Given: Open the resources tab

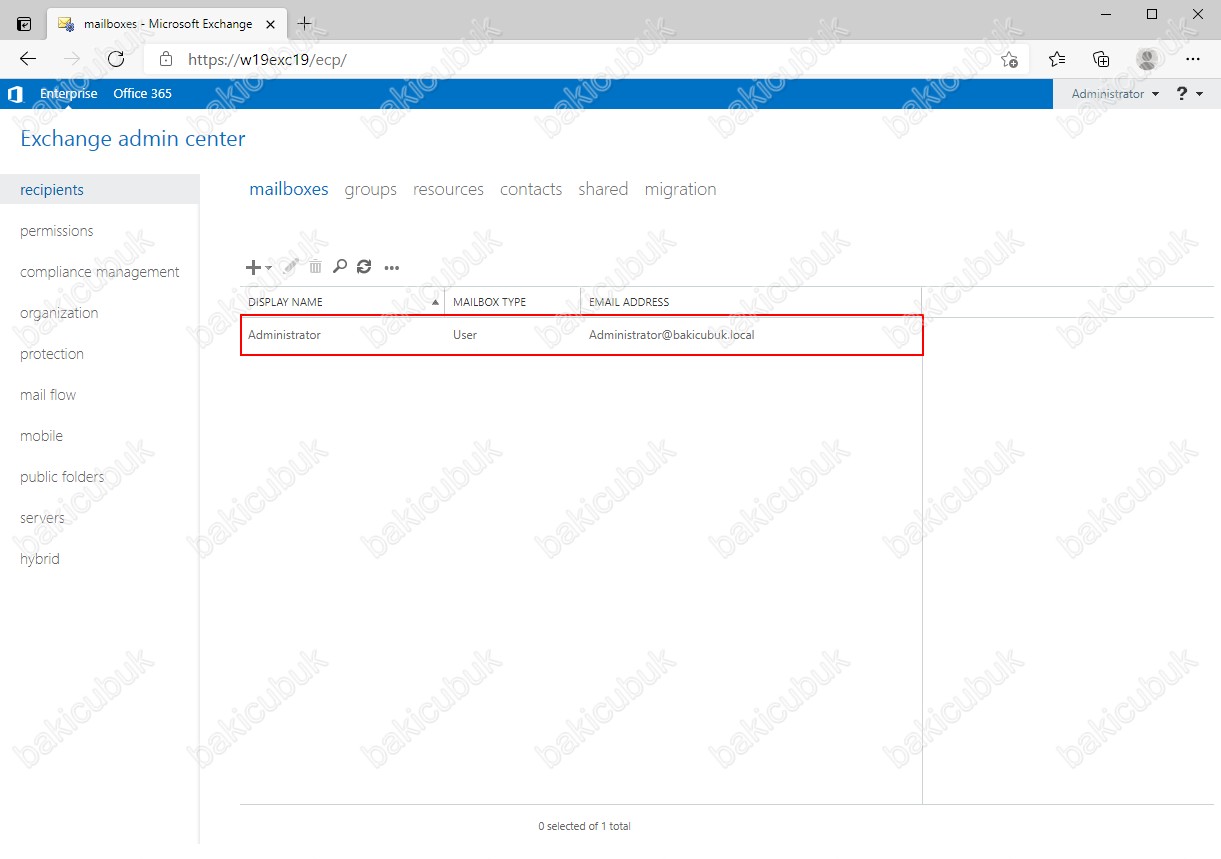Looking at the screenshot, I should (448, 189).
